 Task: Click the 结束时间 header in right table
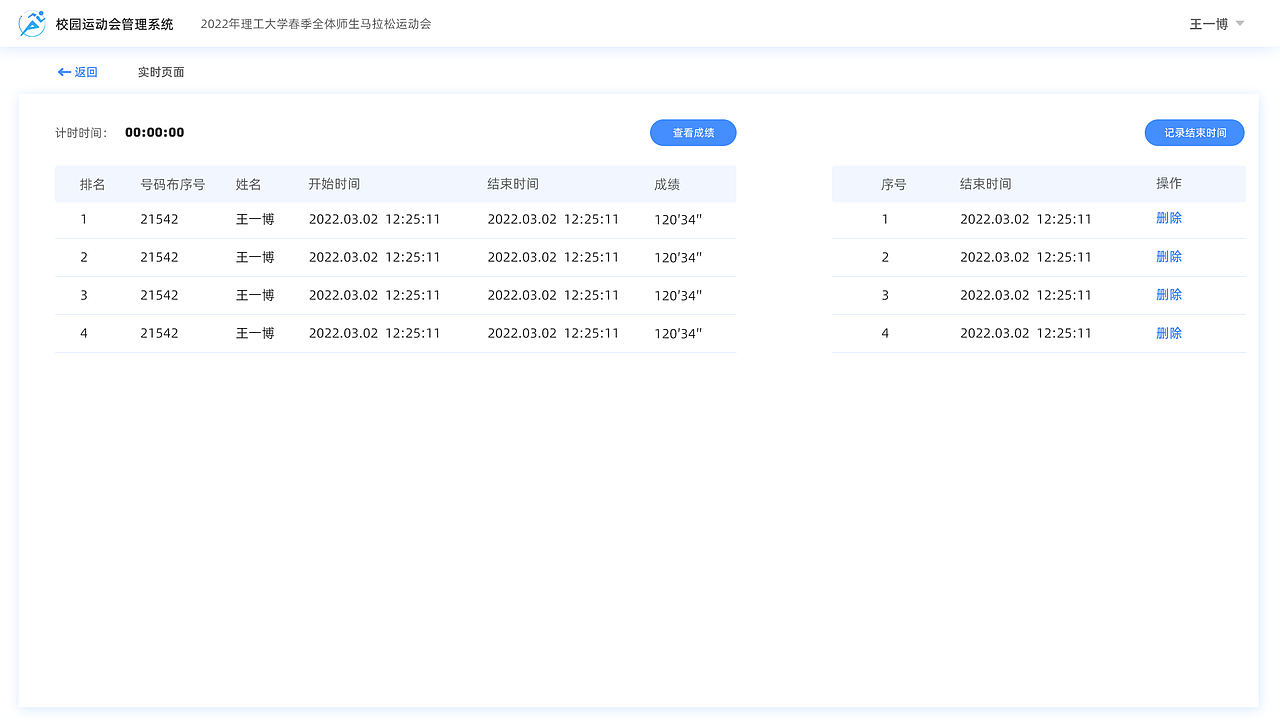tap(986, 183)
